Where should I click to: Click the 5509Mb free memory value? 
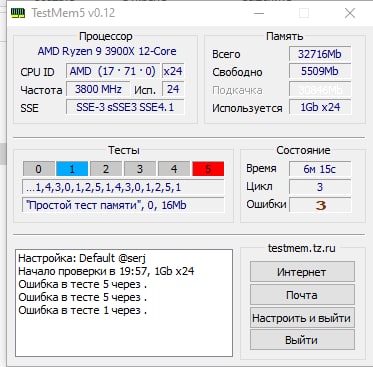tap(320, 71)
